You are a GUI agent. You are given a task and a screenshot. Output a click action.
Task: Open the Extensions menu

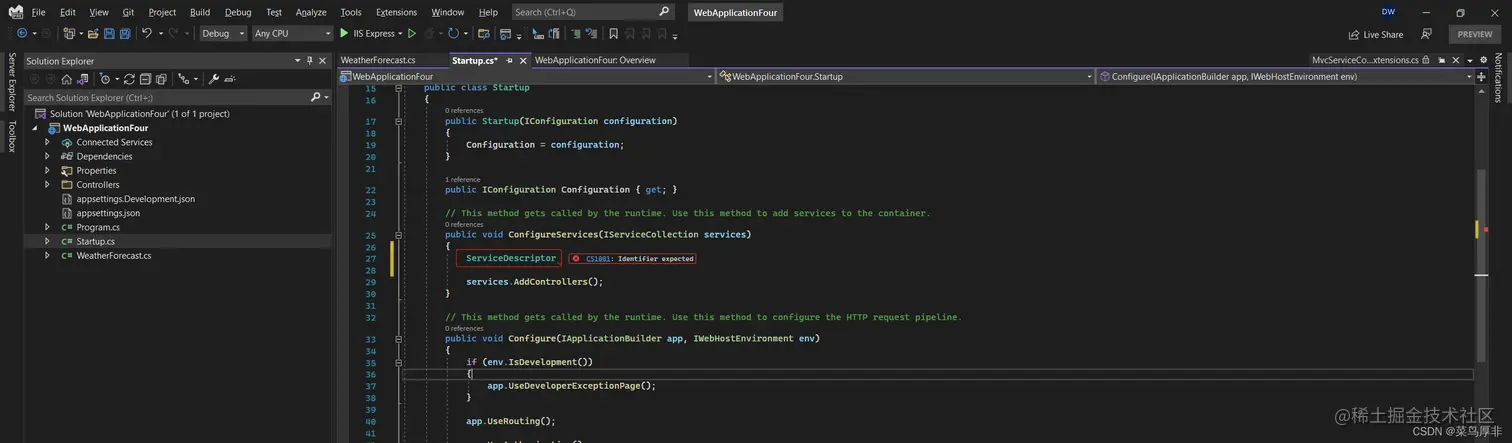[x=396, y=12]
